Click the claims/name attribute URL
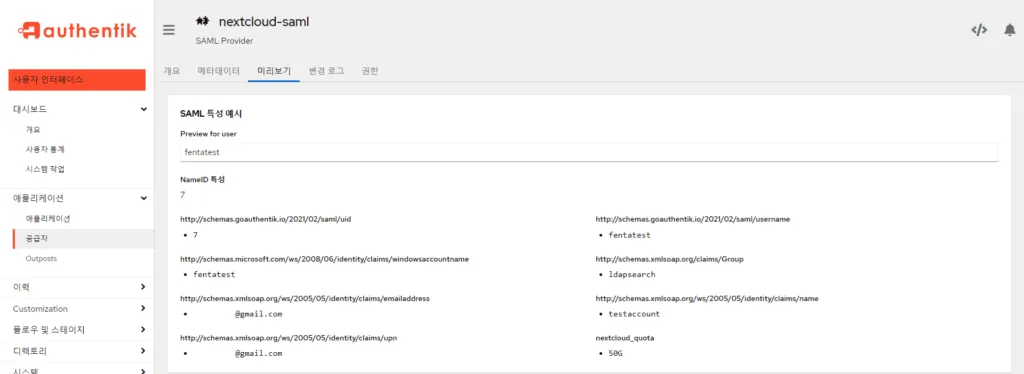Viewport: 1024px width, 374px height. [x=707, y=298]
